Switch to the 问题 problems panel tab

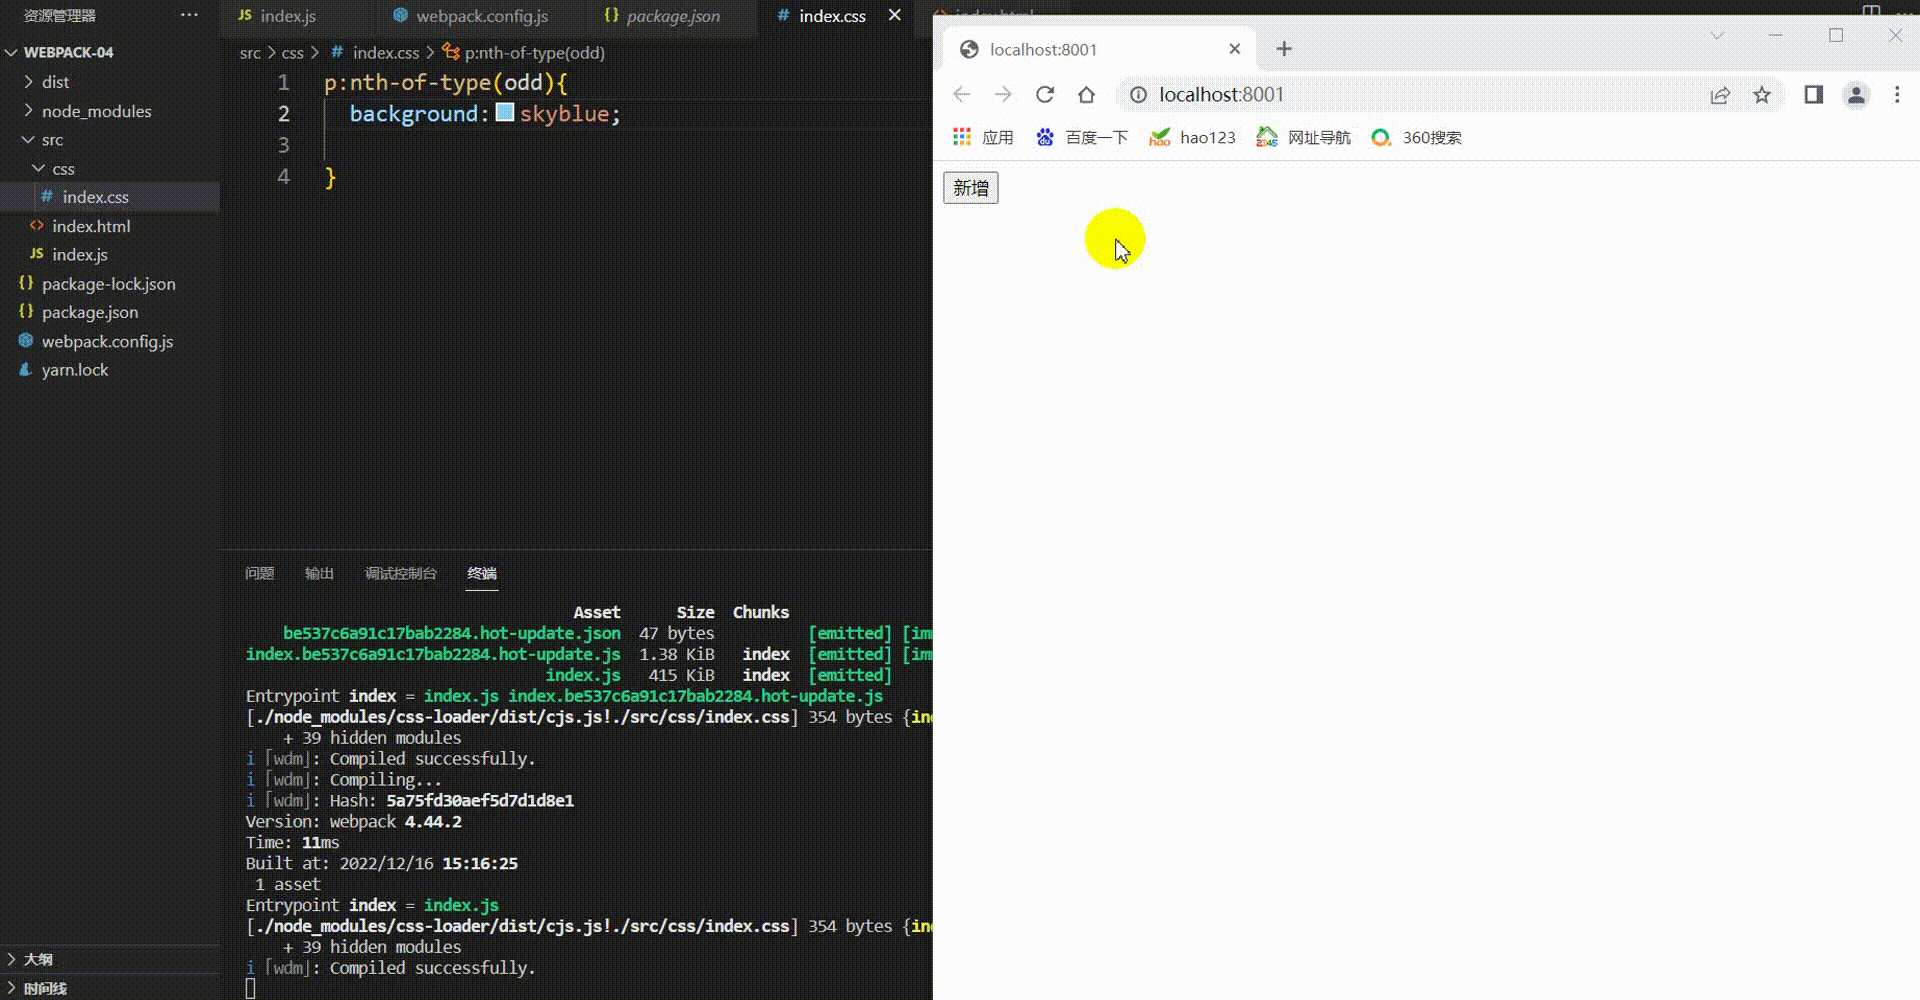point(260,573)
